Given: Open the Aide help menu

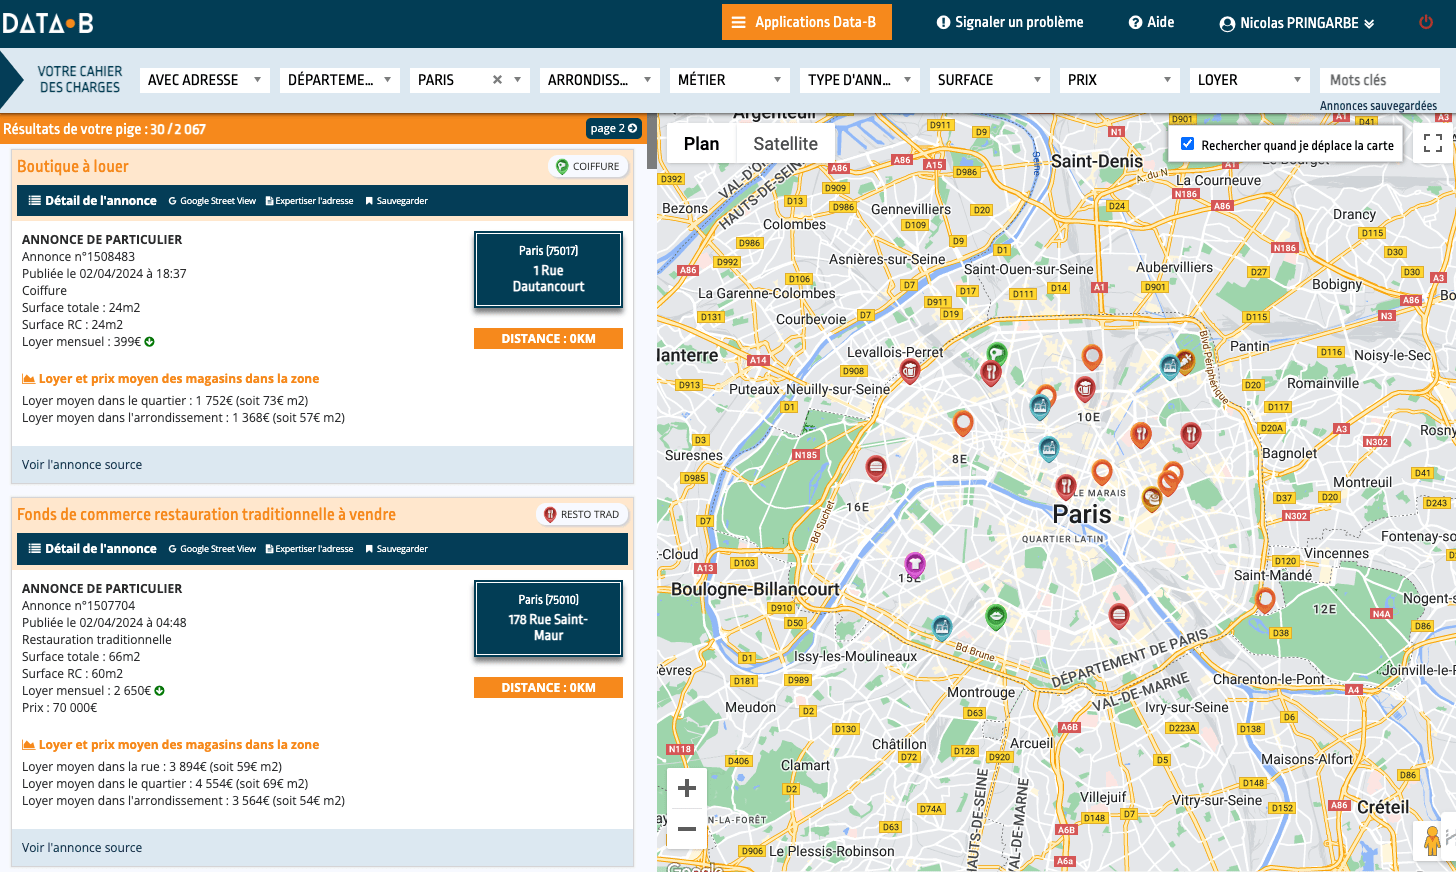Looking at the screenshot, I should (1151, 22).
